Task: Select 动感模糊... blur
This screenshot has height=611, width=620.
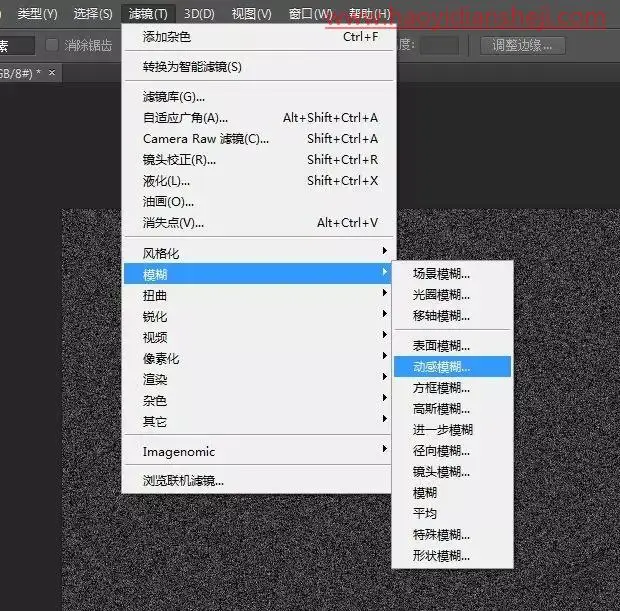Action: point(453,367)
